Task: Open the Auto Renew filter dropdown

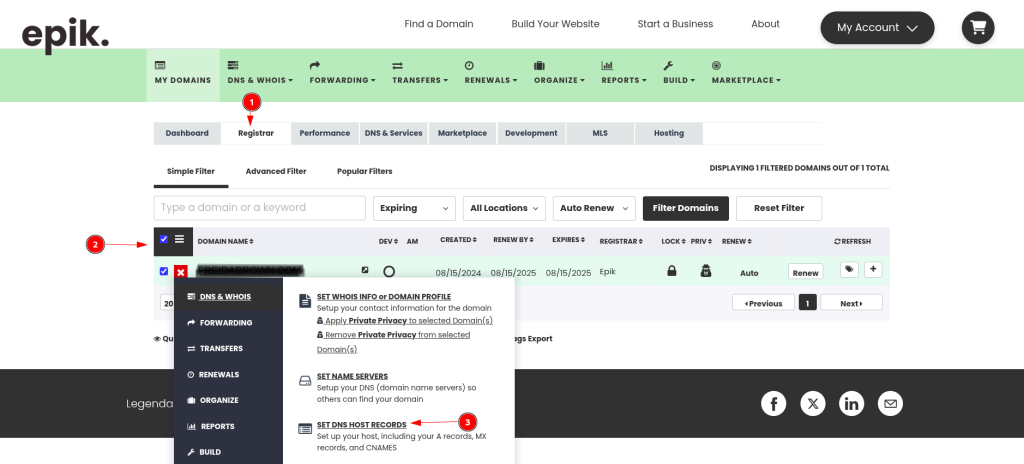Action: pyautogui.click(x=594, y=208)
